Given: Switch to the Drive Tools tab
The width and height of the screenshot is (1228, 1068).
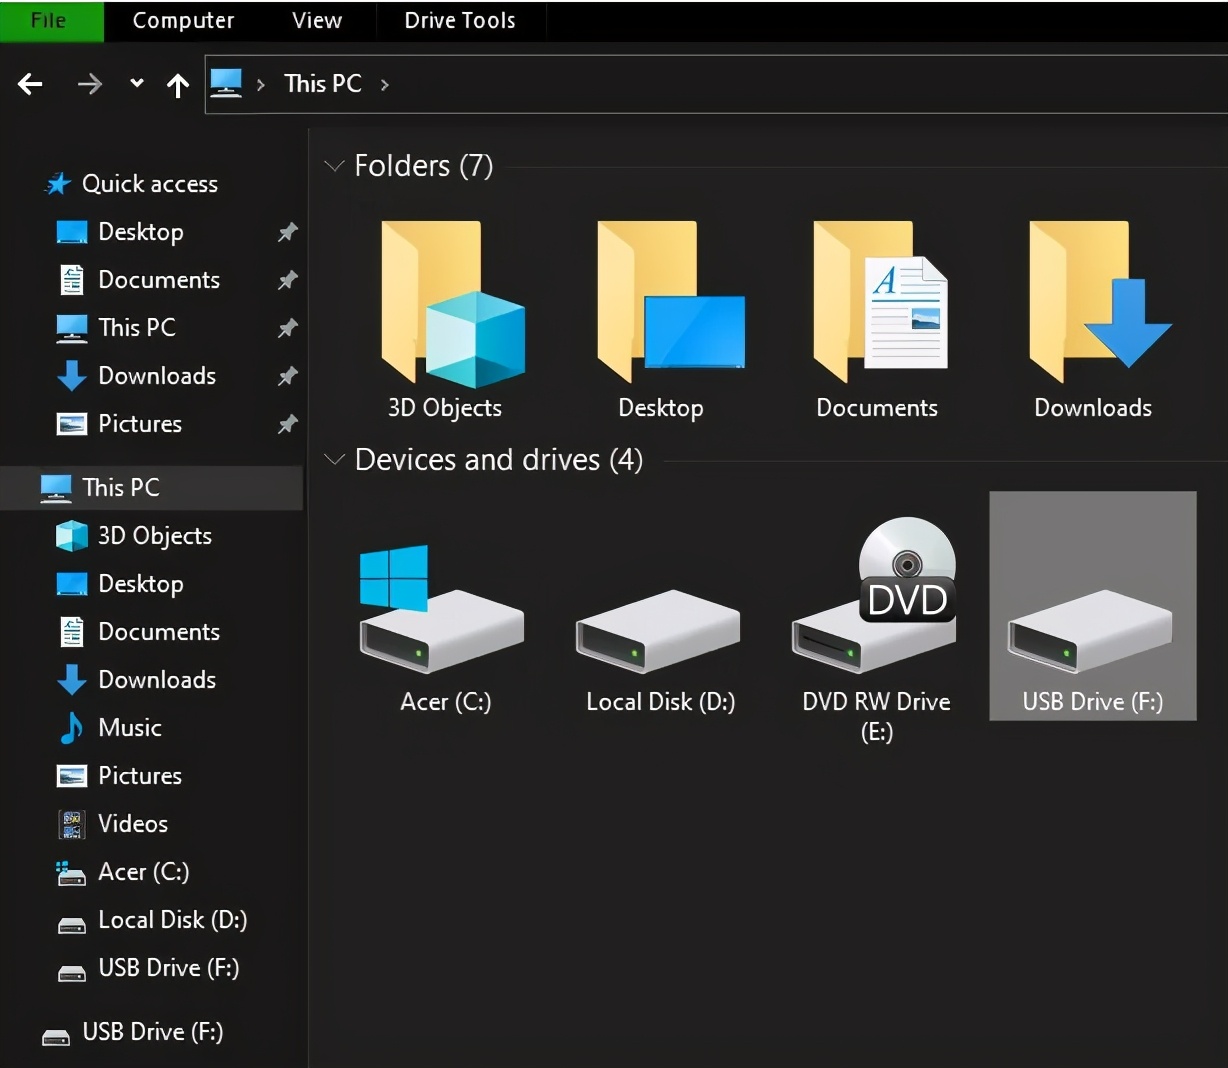Looking at the screenshot, I should click(x=459, y=20).
